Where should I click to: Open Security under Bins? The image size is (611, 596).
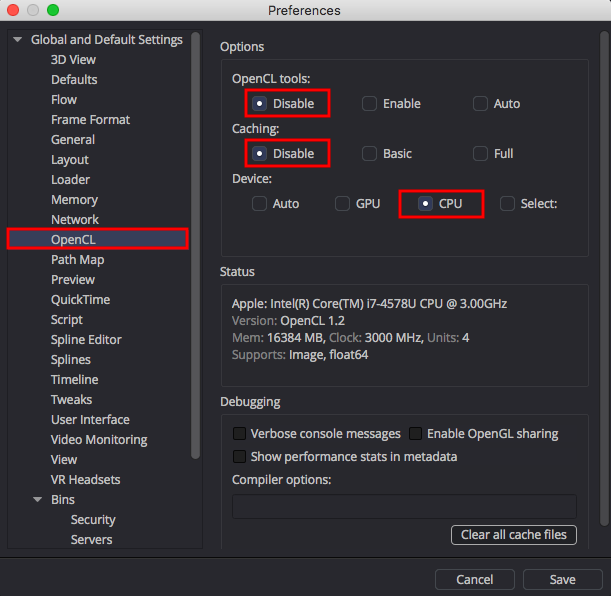pos(93,520)
